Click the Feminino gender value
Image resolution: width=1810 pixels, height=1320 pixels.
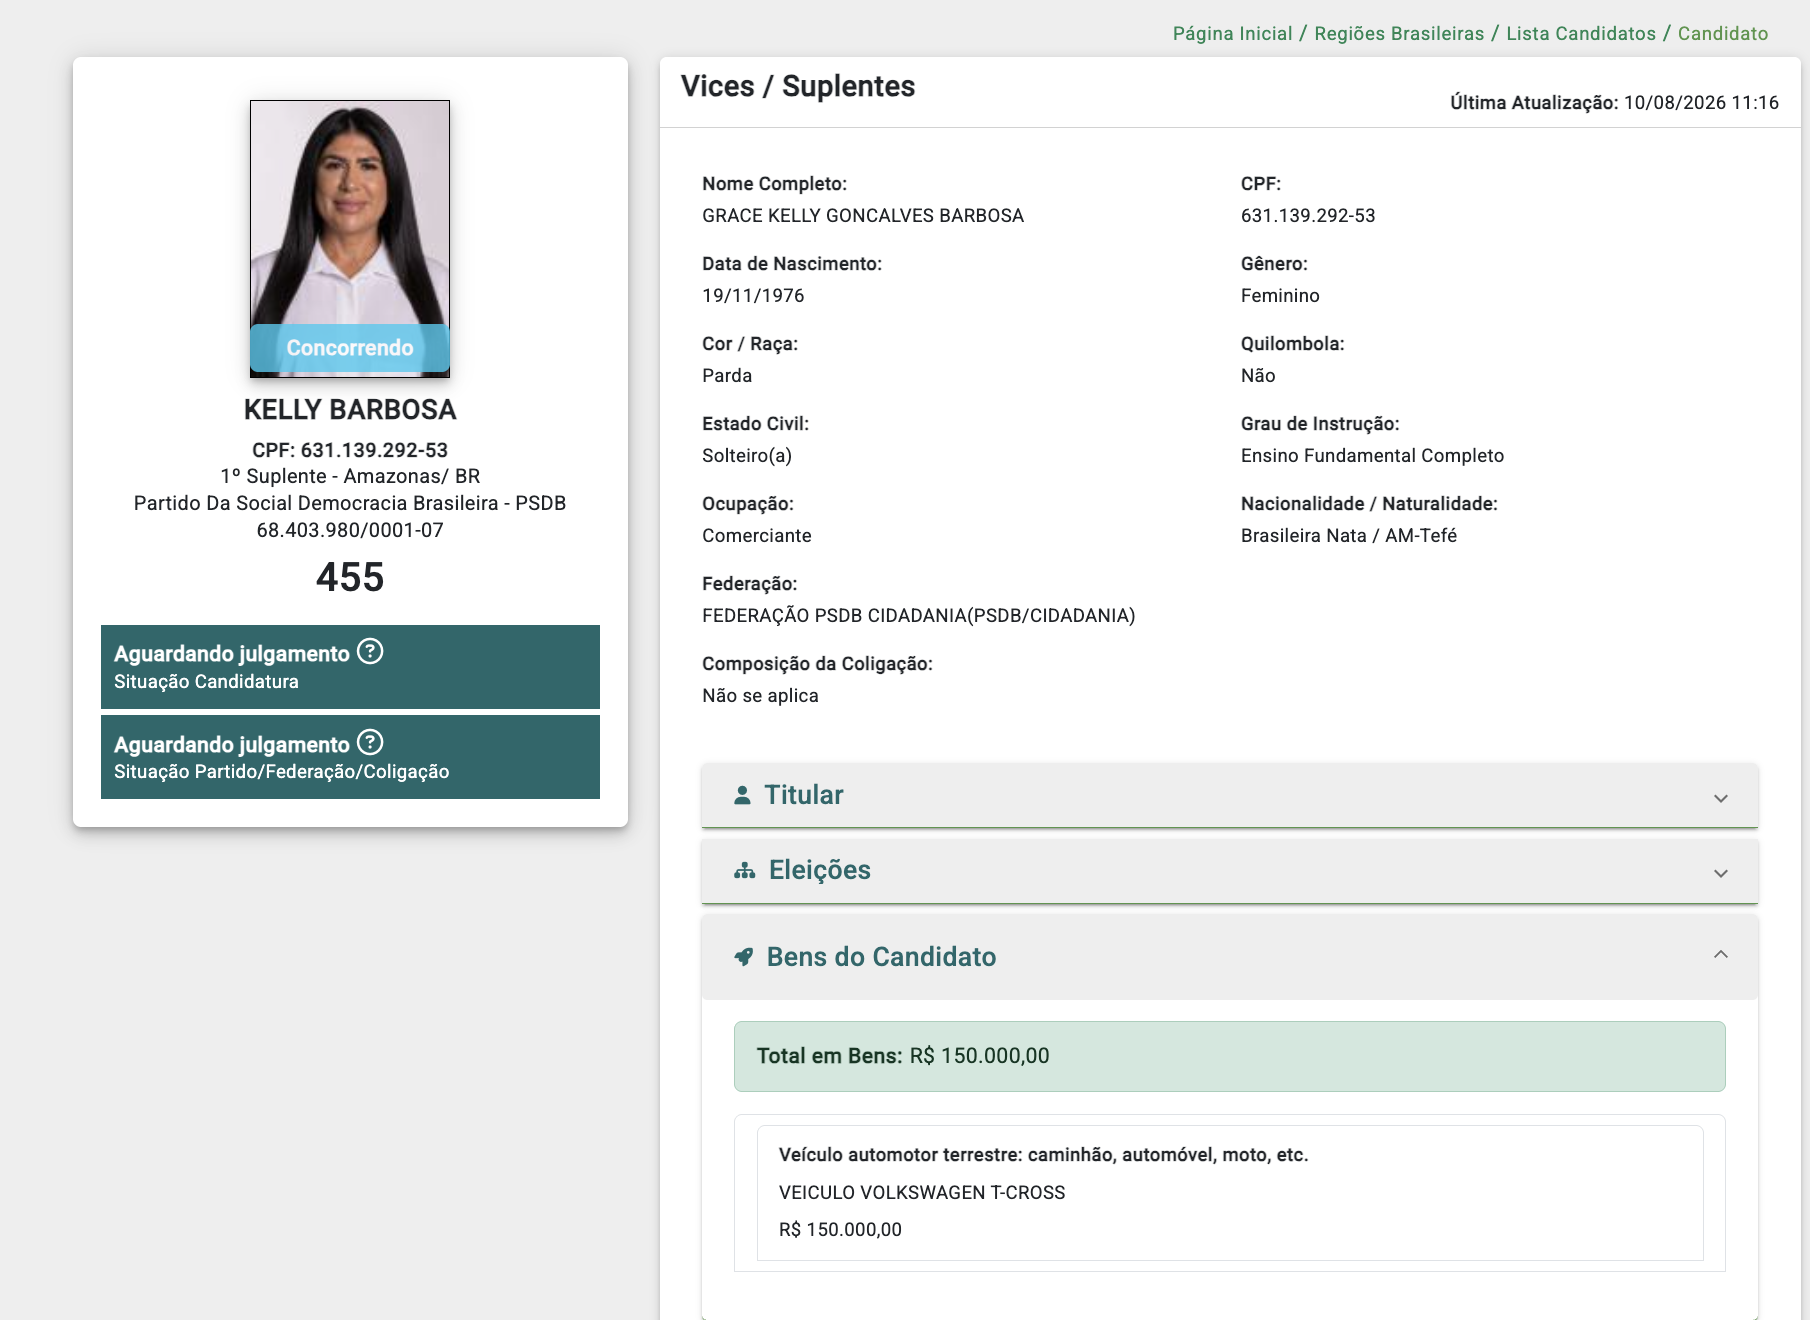coord(1280,295)
